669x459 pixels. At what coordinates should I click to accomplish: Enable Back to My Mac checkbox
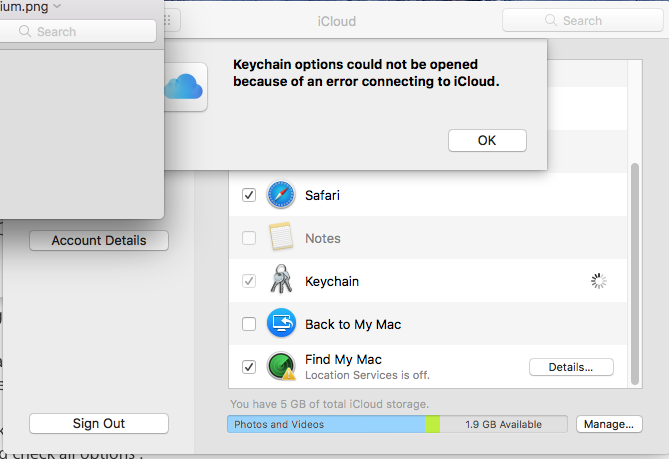pyautogui.click(x=249, y=324)
